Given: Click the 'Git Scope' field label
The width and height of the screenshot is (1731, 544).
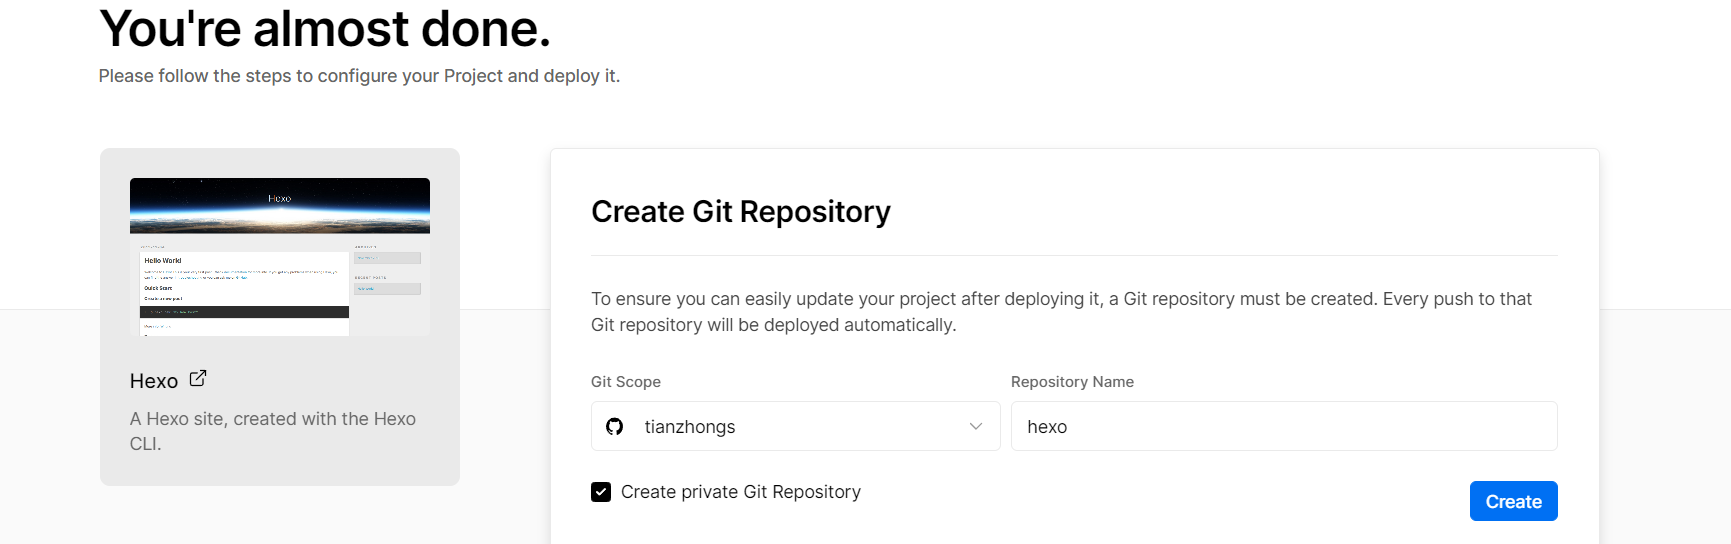Looking at the screenshot, I should (x=626, y=382).
